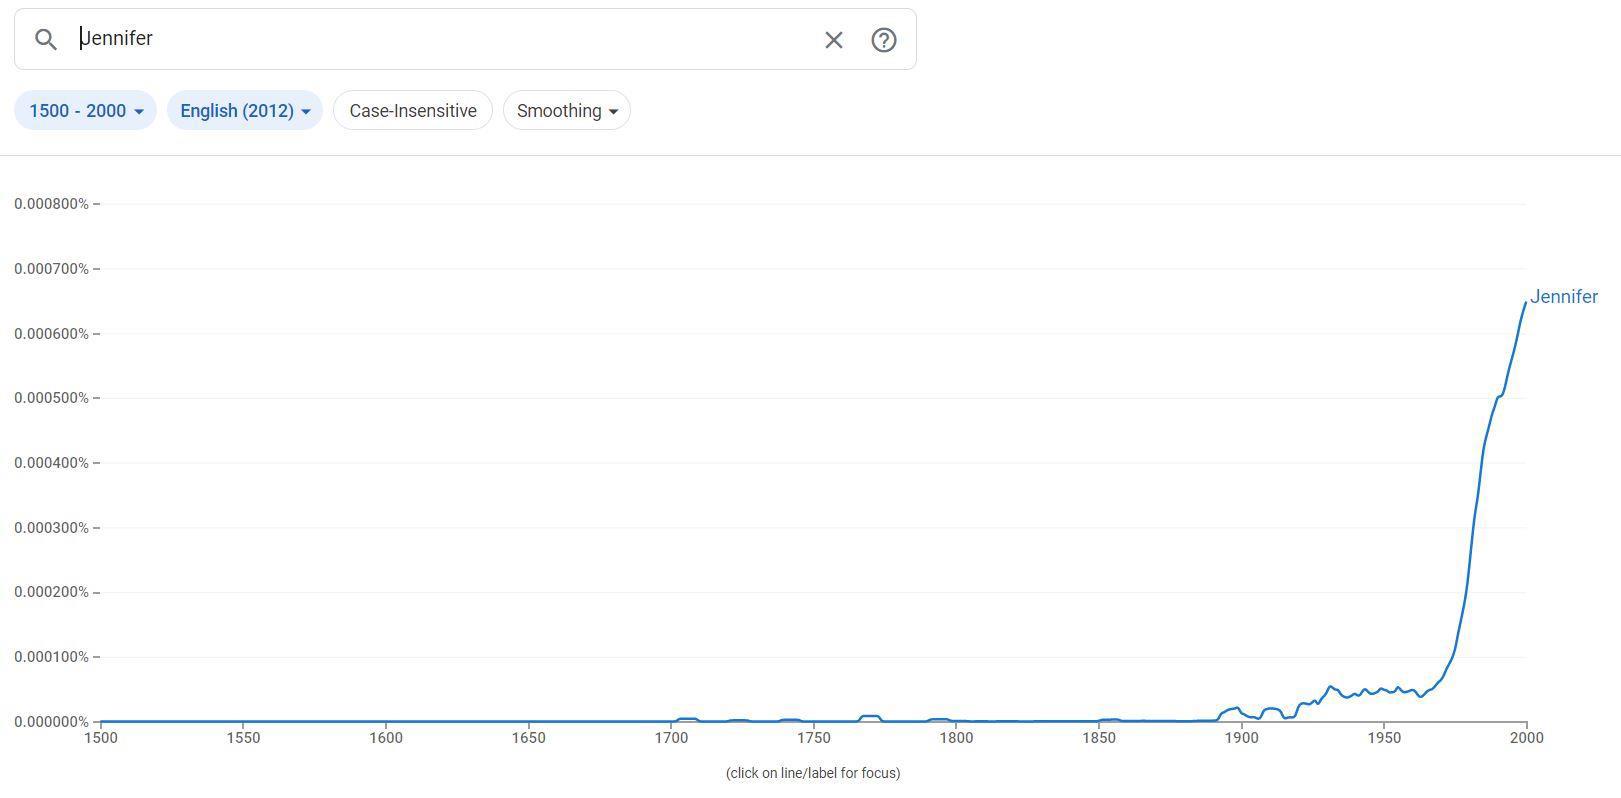
Task: Click the 1900 x-axis year label
Action: tap(1241, 738)
